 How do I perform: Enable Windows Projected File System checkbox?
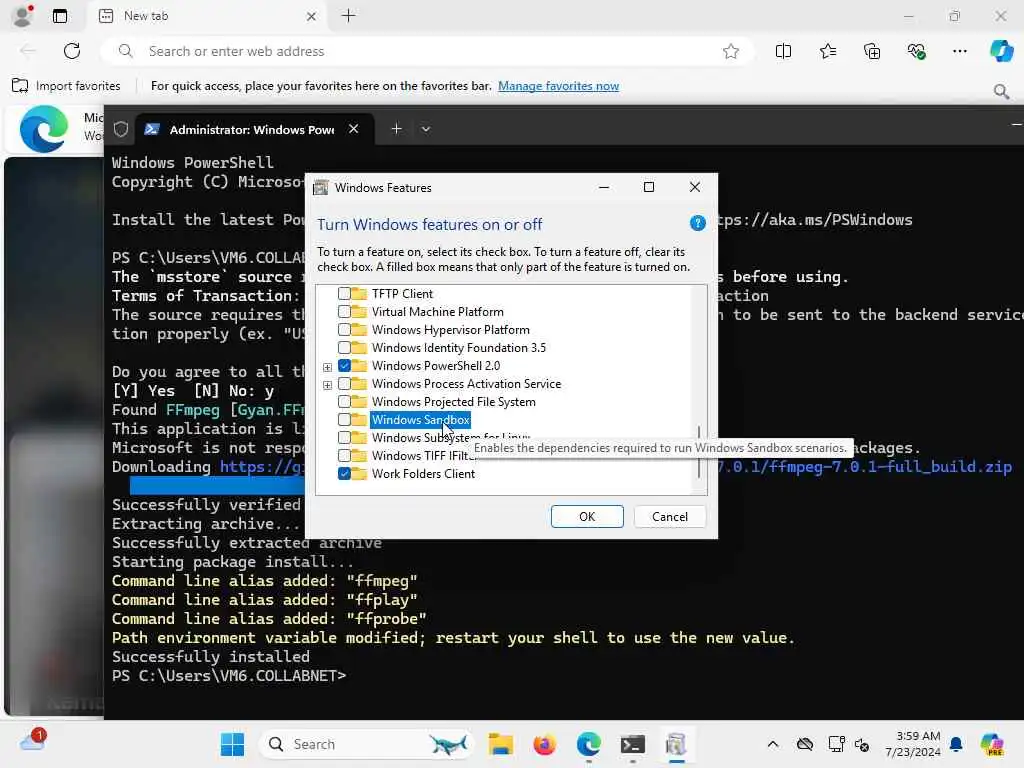(x=344, y=402)
